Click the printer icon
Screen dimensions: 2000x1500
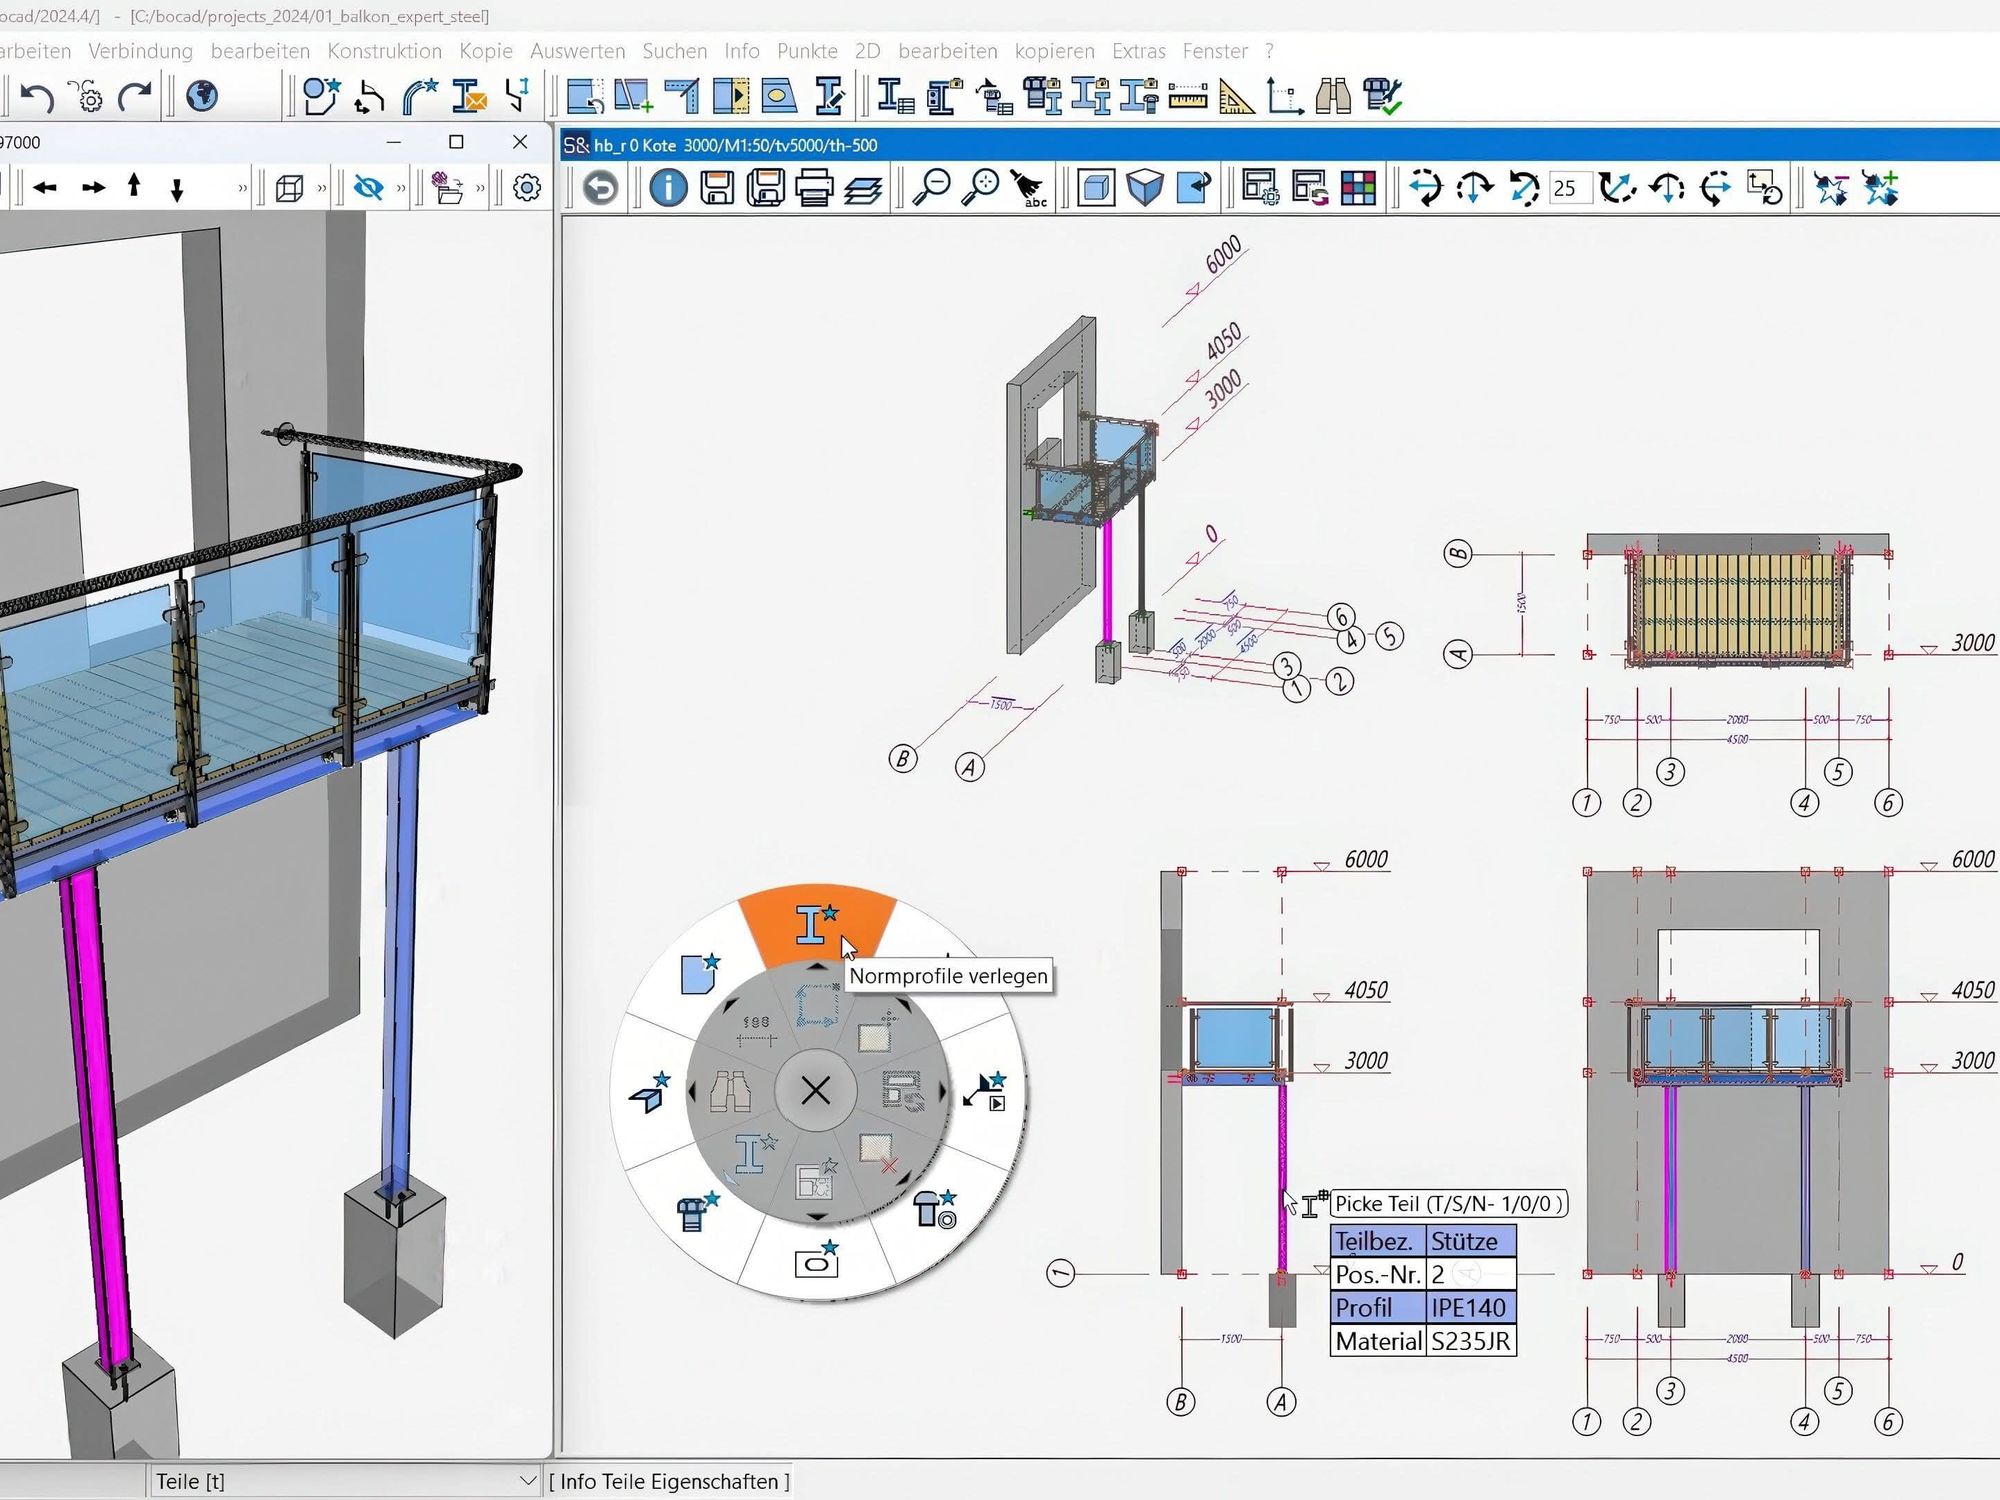pos(814,188)
